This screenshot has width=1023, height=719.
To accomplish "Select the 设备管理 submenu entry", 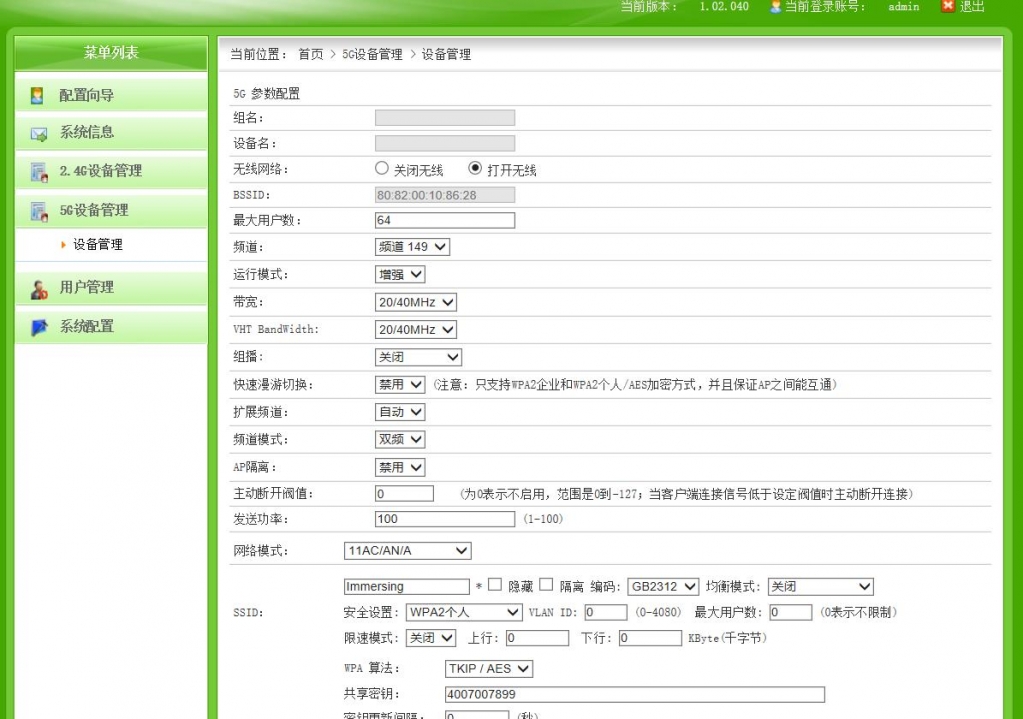I will (x=98, y=245).
